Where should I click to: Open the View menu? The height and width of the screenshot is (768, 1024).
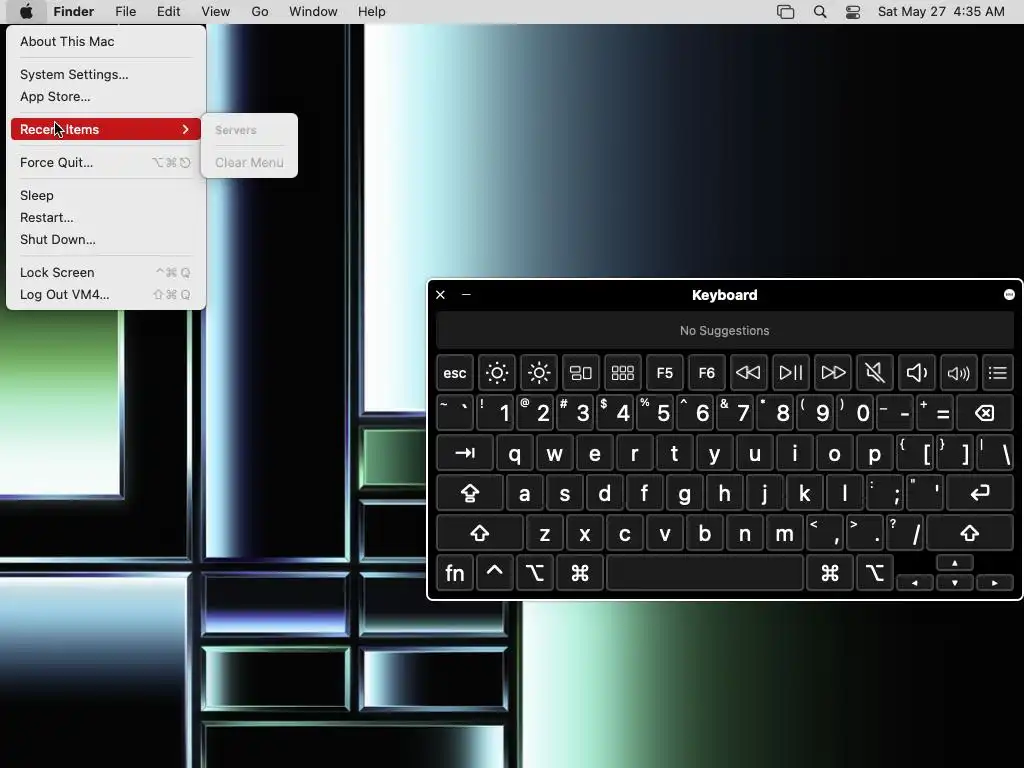pos(216,12)
